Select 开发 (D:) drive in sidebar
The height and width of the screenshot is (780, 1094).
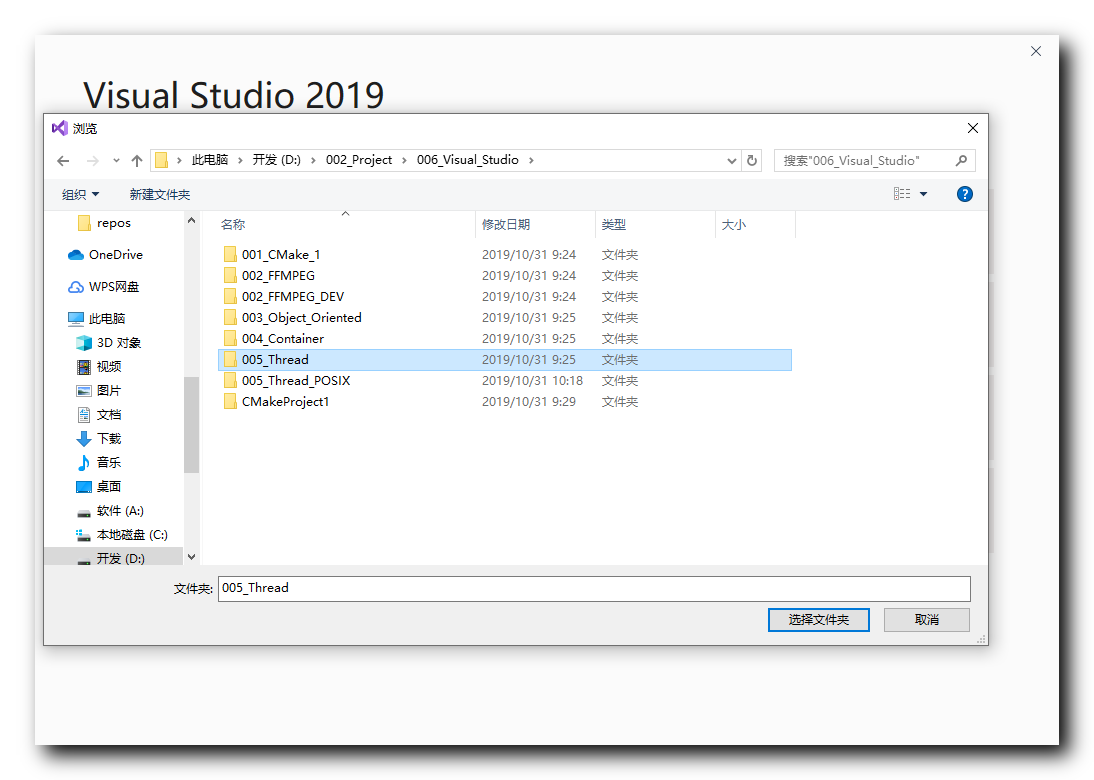point(112,559)
